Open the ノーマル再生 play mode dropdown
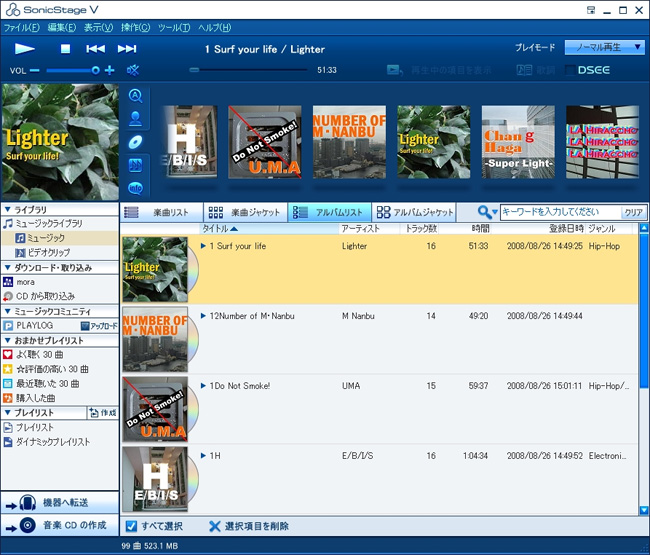The width and height of the screenshot is (650, 555). (x=604, y=47)
